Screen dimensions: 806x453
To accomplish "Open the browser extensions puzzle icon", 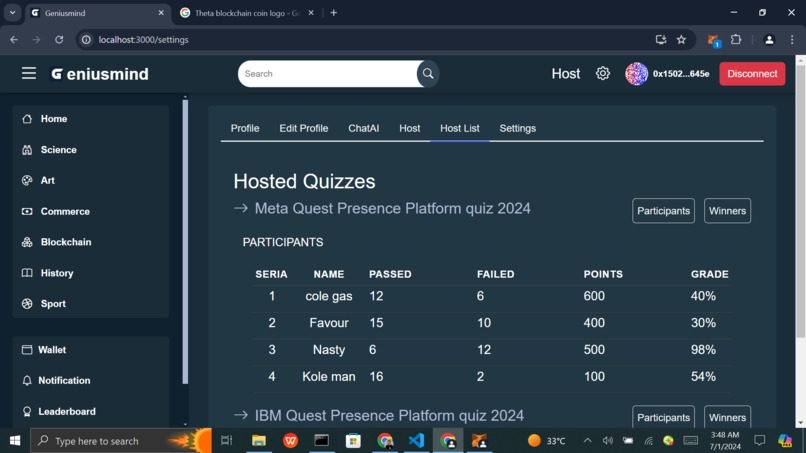I will coord(736,40).
